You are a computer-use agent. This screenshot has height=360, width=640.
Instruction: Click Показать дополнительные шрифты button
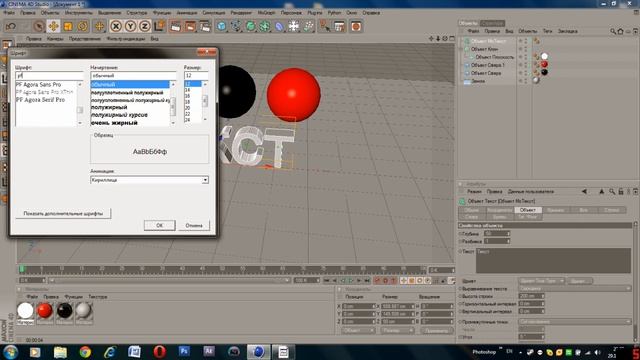click(63, 213)
